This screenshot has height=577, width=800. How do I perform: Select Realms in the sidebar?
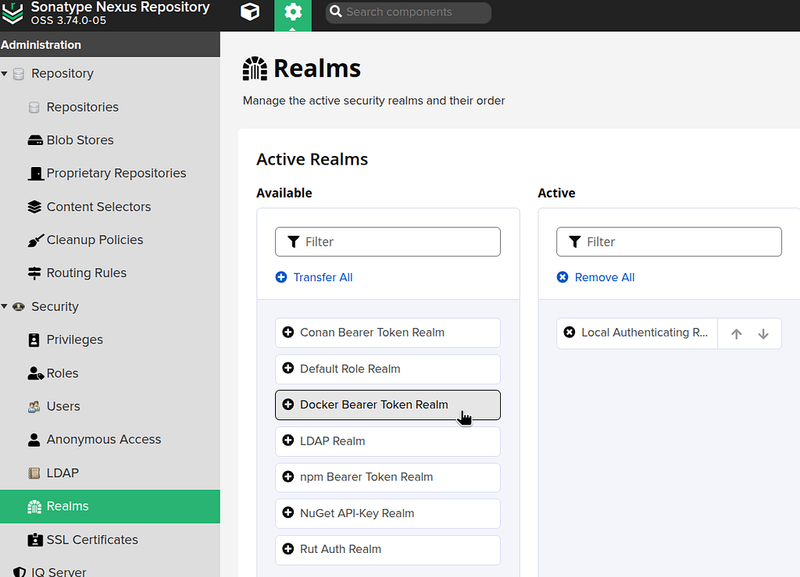click(x=110, y=506)
